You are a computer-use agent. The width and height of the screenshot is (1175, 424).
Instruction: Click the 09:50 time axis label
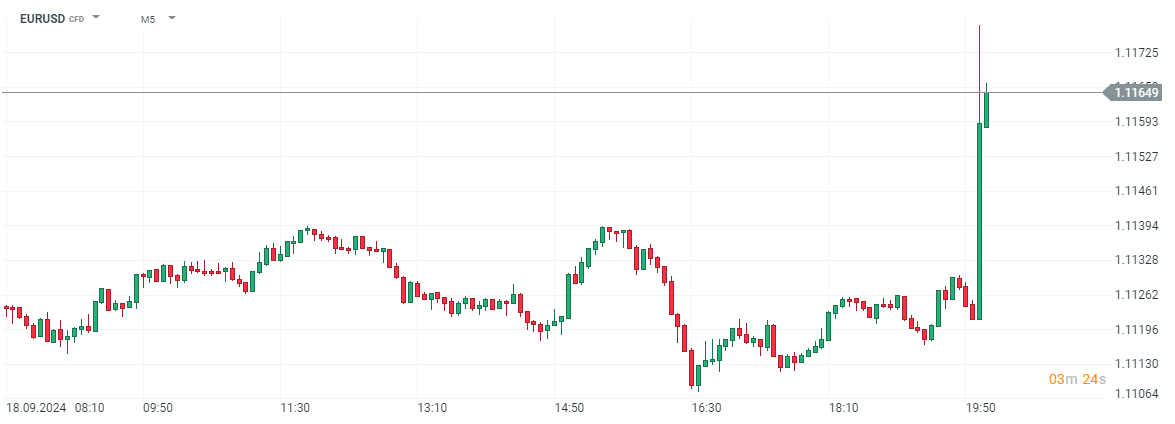click(x=158, y=408)
